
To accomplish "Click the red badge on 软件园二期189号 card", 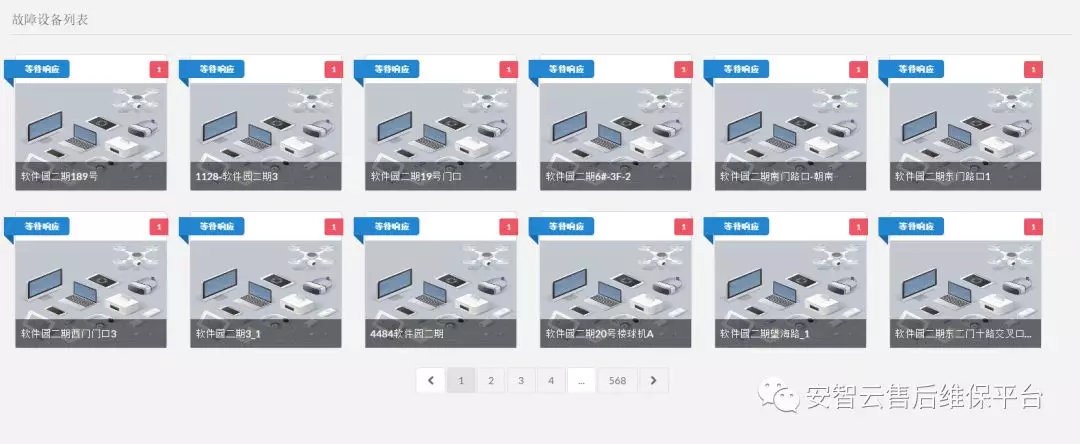I will pyautogui.click(x=157, y=70).
